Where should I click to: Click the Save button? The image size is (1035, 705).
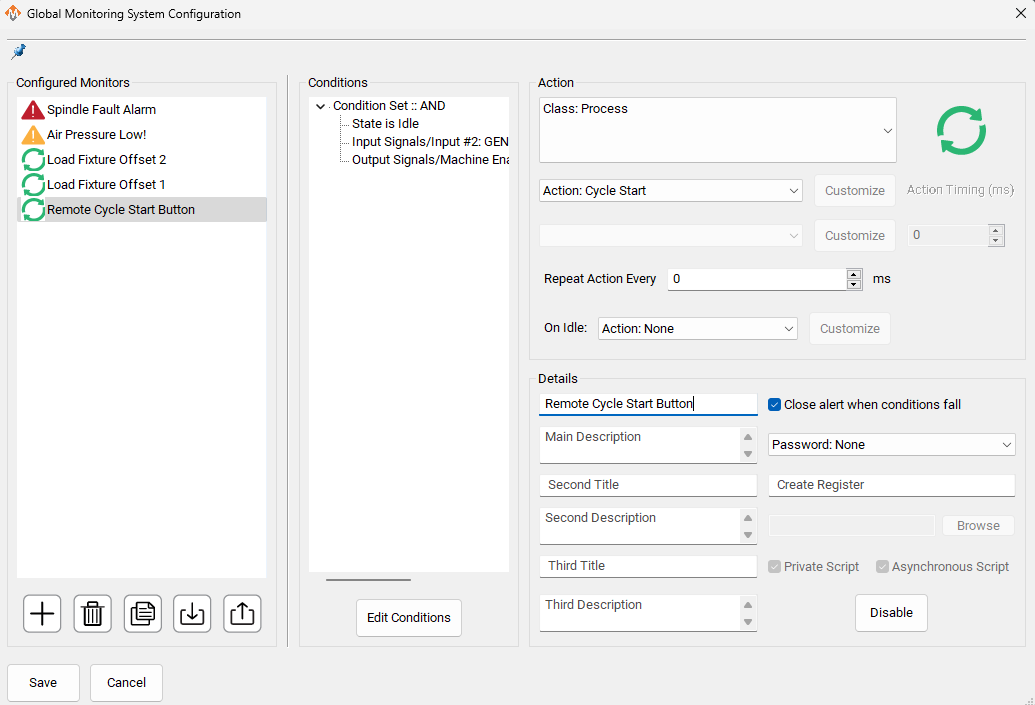[43, 683]
